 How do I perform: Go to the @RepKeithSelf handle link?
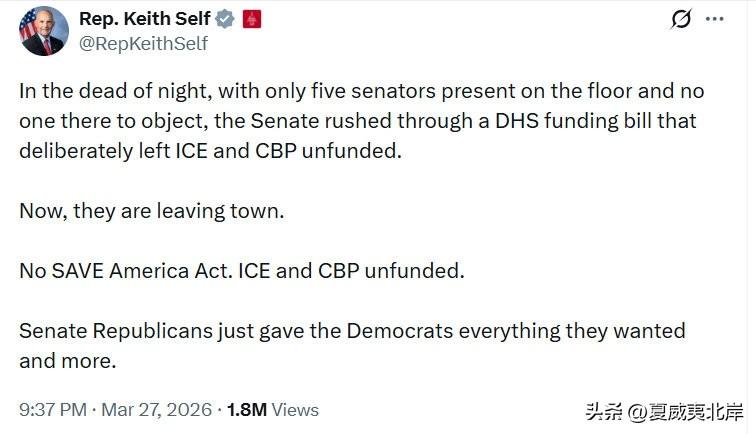click(x=143, y=43)
